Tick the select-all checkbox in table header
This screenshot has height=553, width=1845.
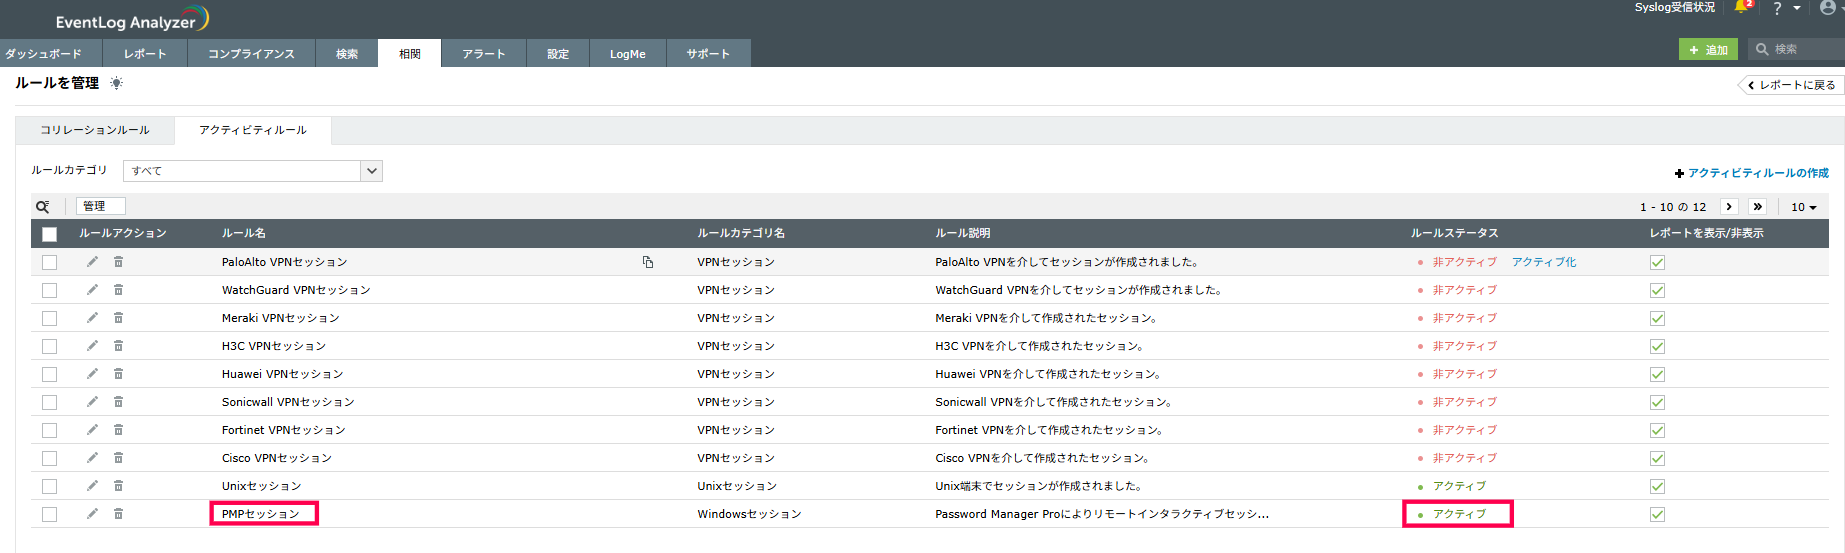pyautogui.click(x=49, y=234)
